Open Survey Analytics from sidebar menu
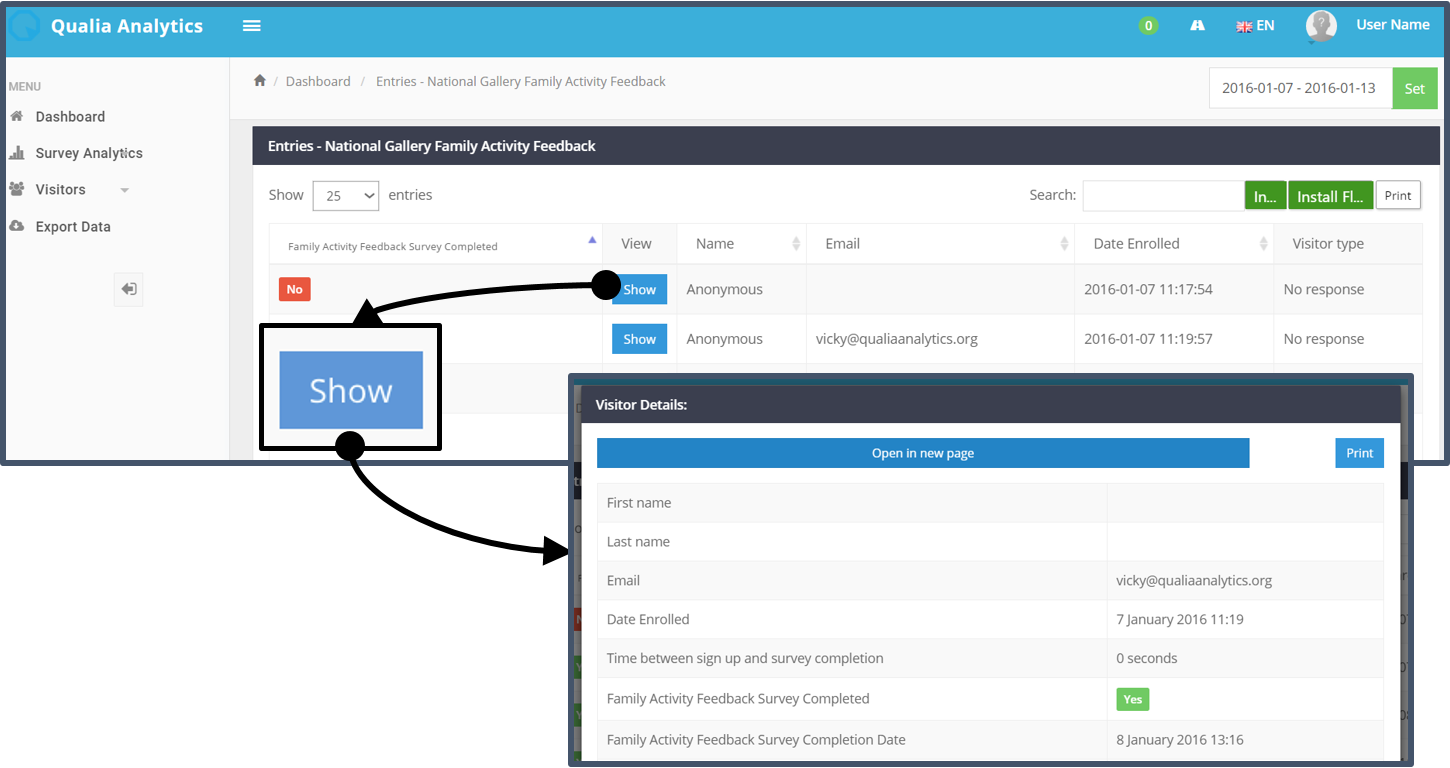Image resolution: width=1450 pixels, height=768 pixels. tap(88, 153)
